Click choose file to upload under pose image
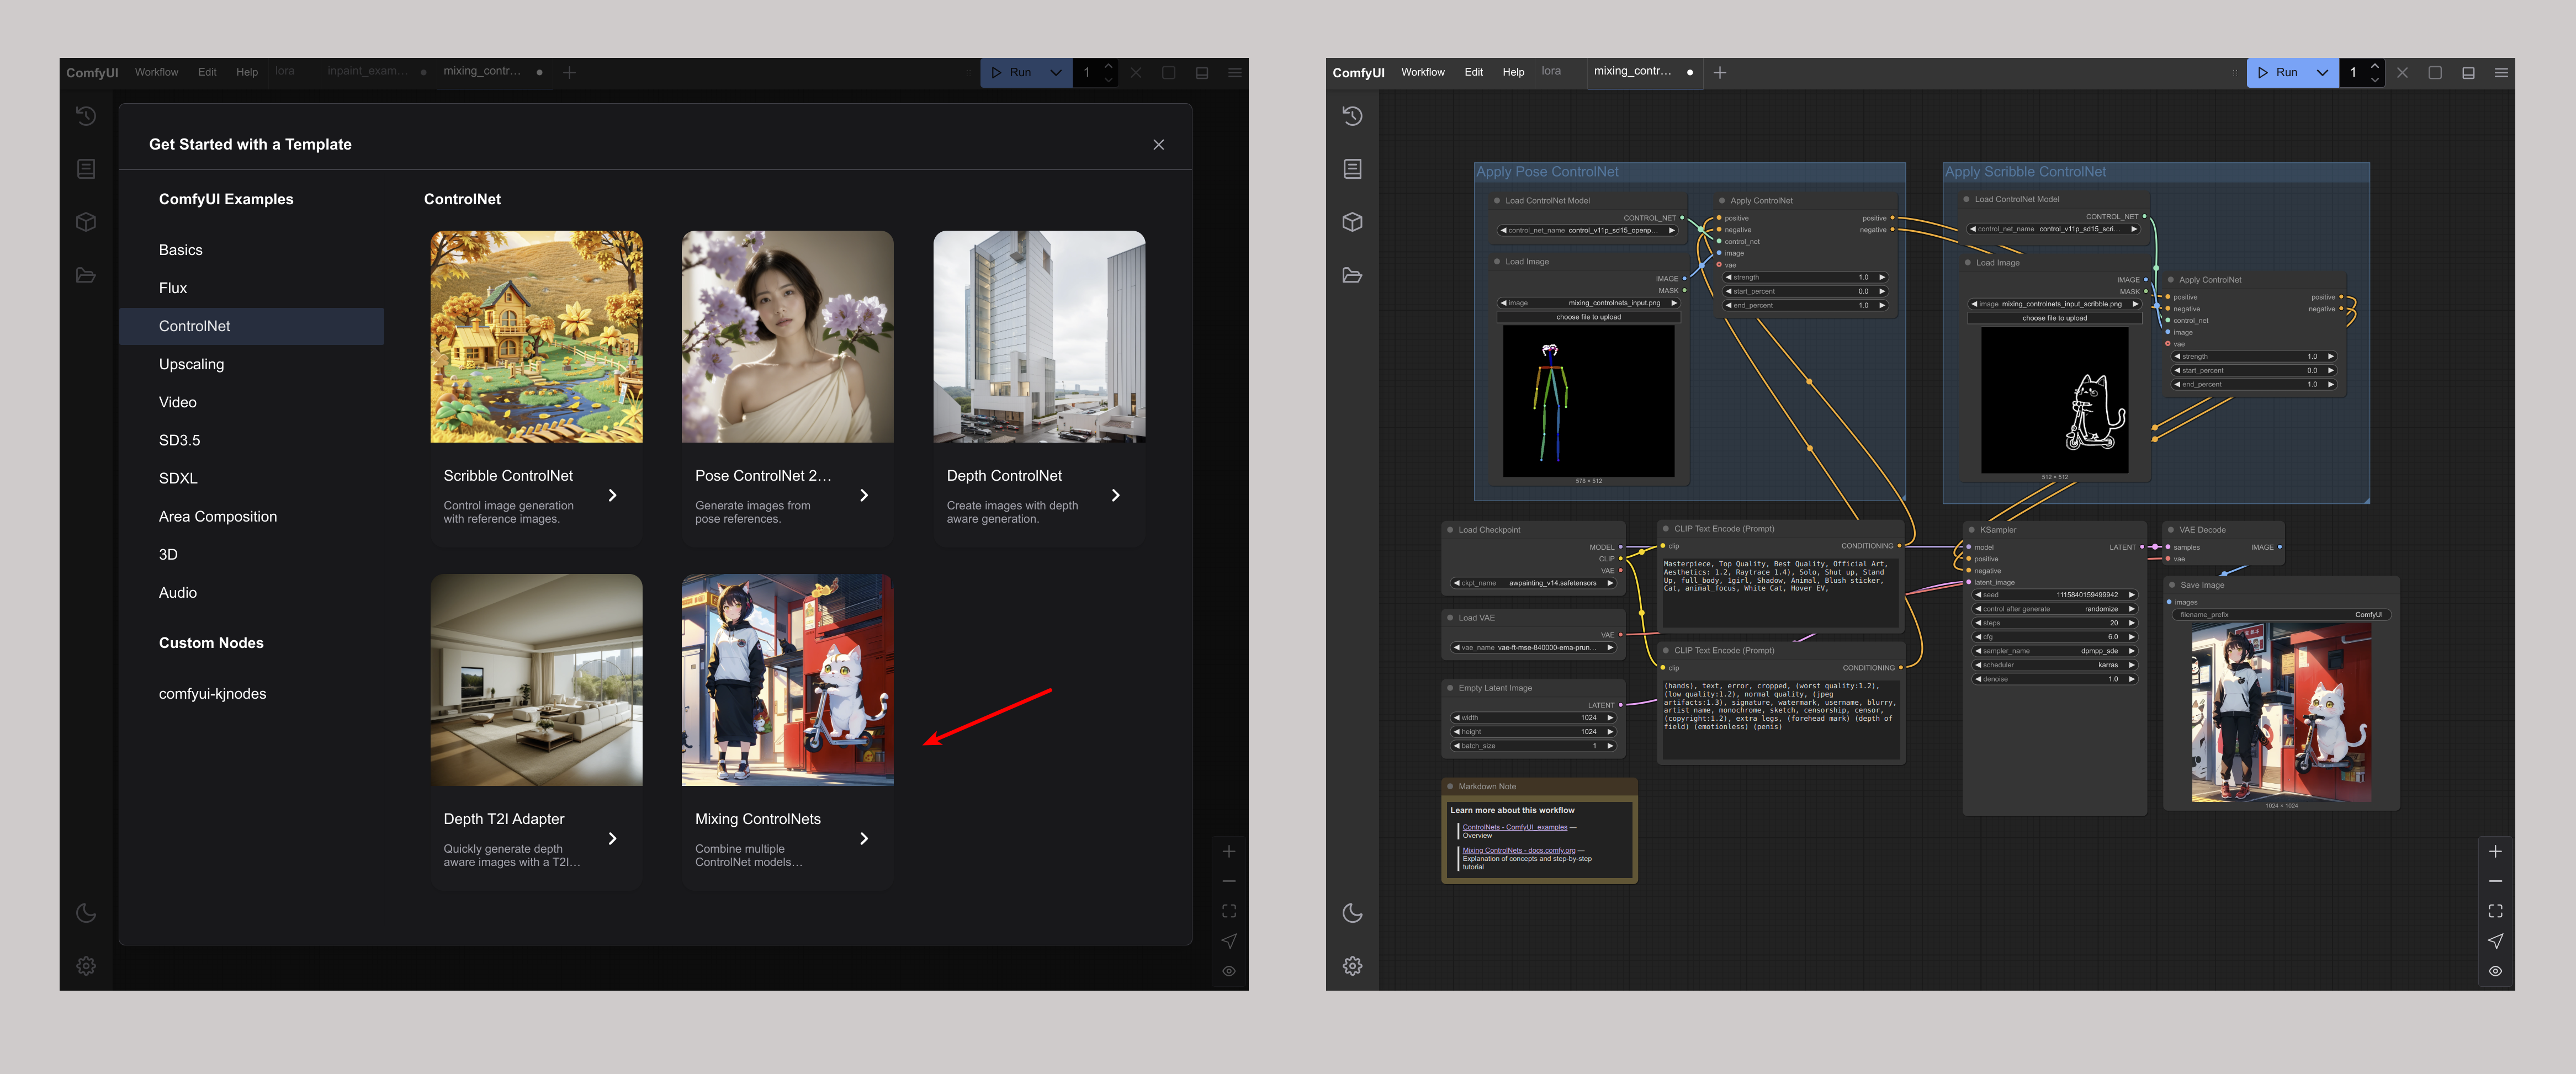 point(1588,317)
